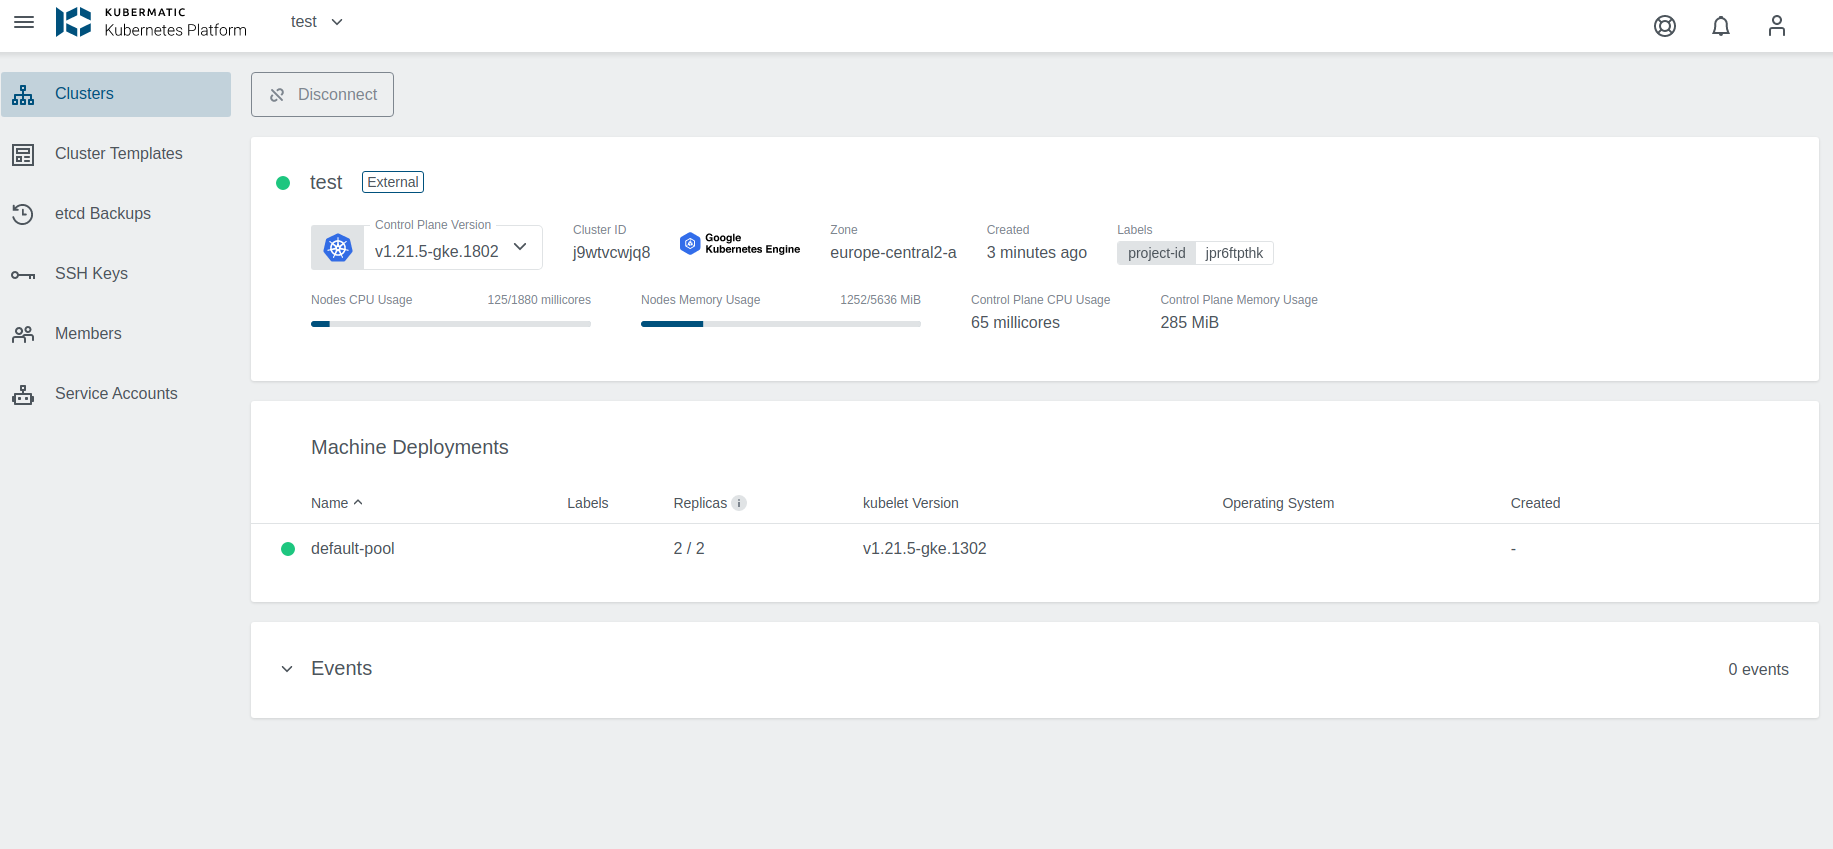Expand the Control Plane Version dropdown

click(x=520, y=247)
